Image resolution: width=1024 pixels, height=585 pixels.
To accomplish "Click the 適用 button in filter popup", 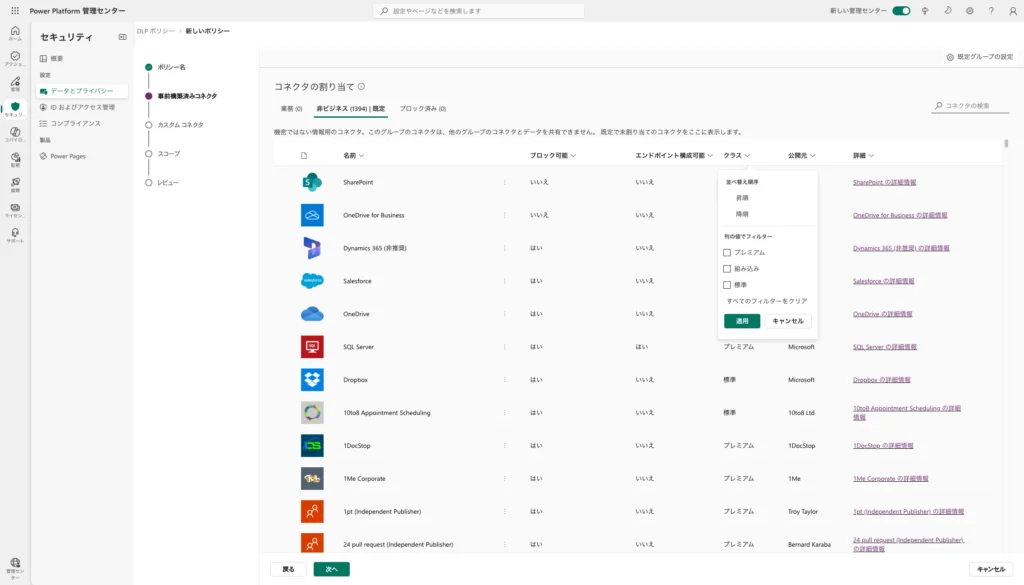I will tap(742, 321).
